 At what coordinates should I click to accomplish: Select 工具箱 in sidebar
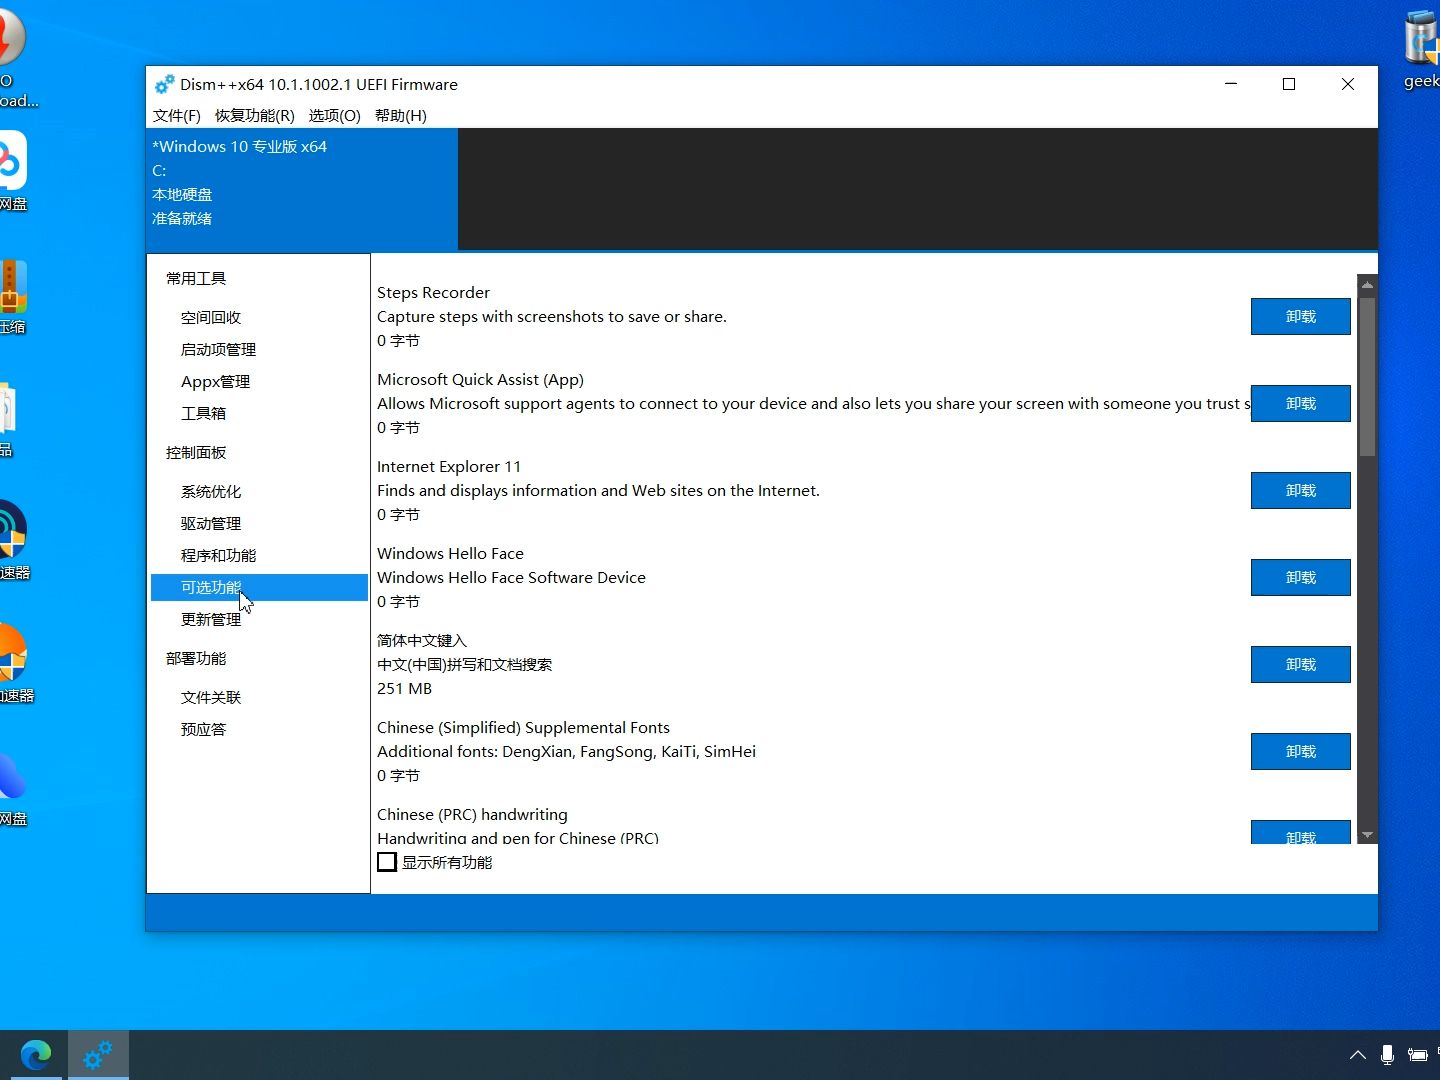coord(203,414)
